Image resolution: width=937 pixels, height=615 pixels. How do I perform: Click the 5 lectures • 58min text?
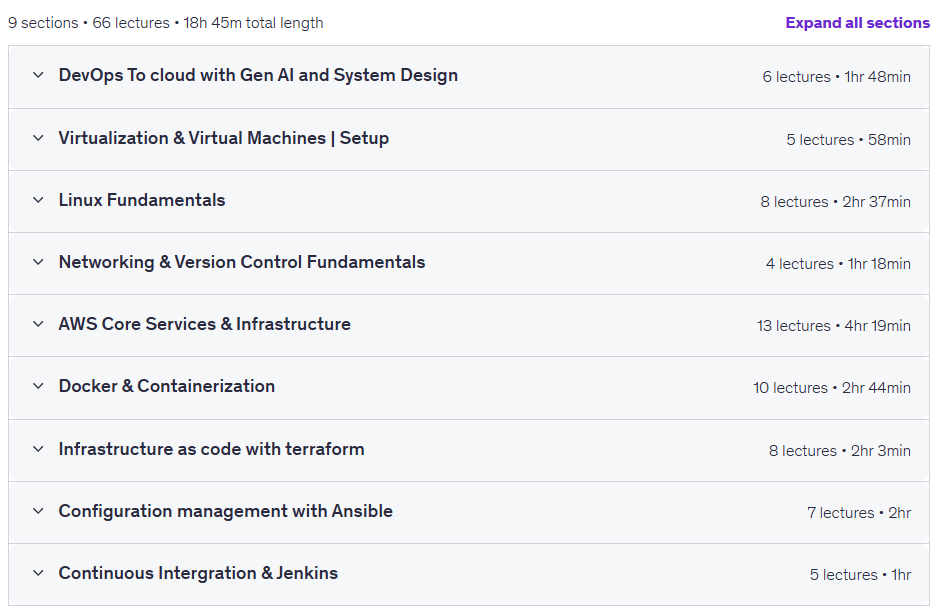(848, 140)
